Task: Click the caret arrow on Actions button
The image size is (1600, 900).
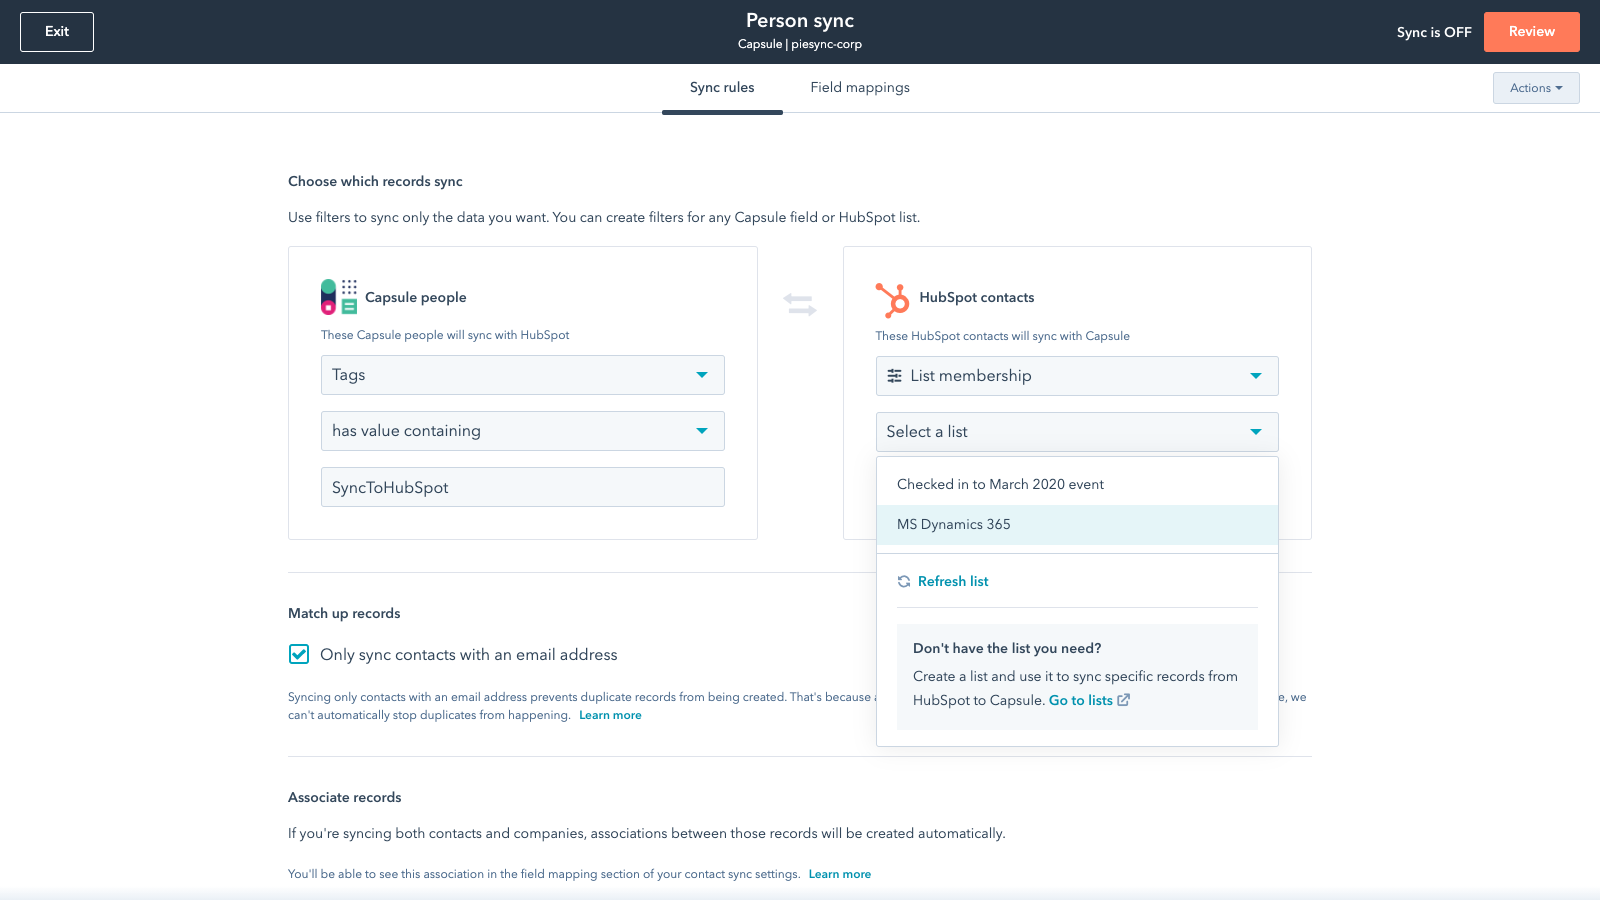Action: click(1559, 88)
